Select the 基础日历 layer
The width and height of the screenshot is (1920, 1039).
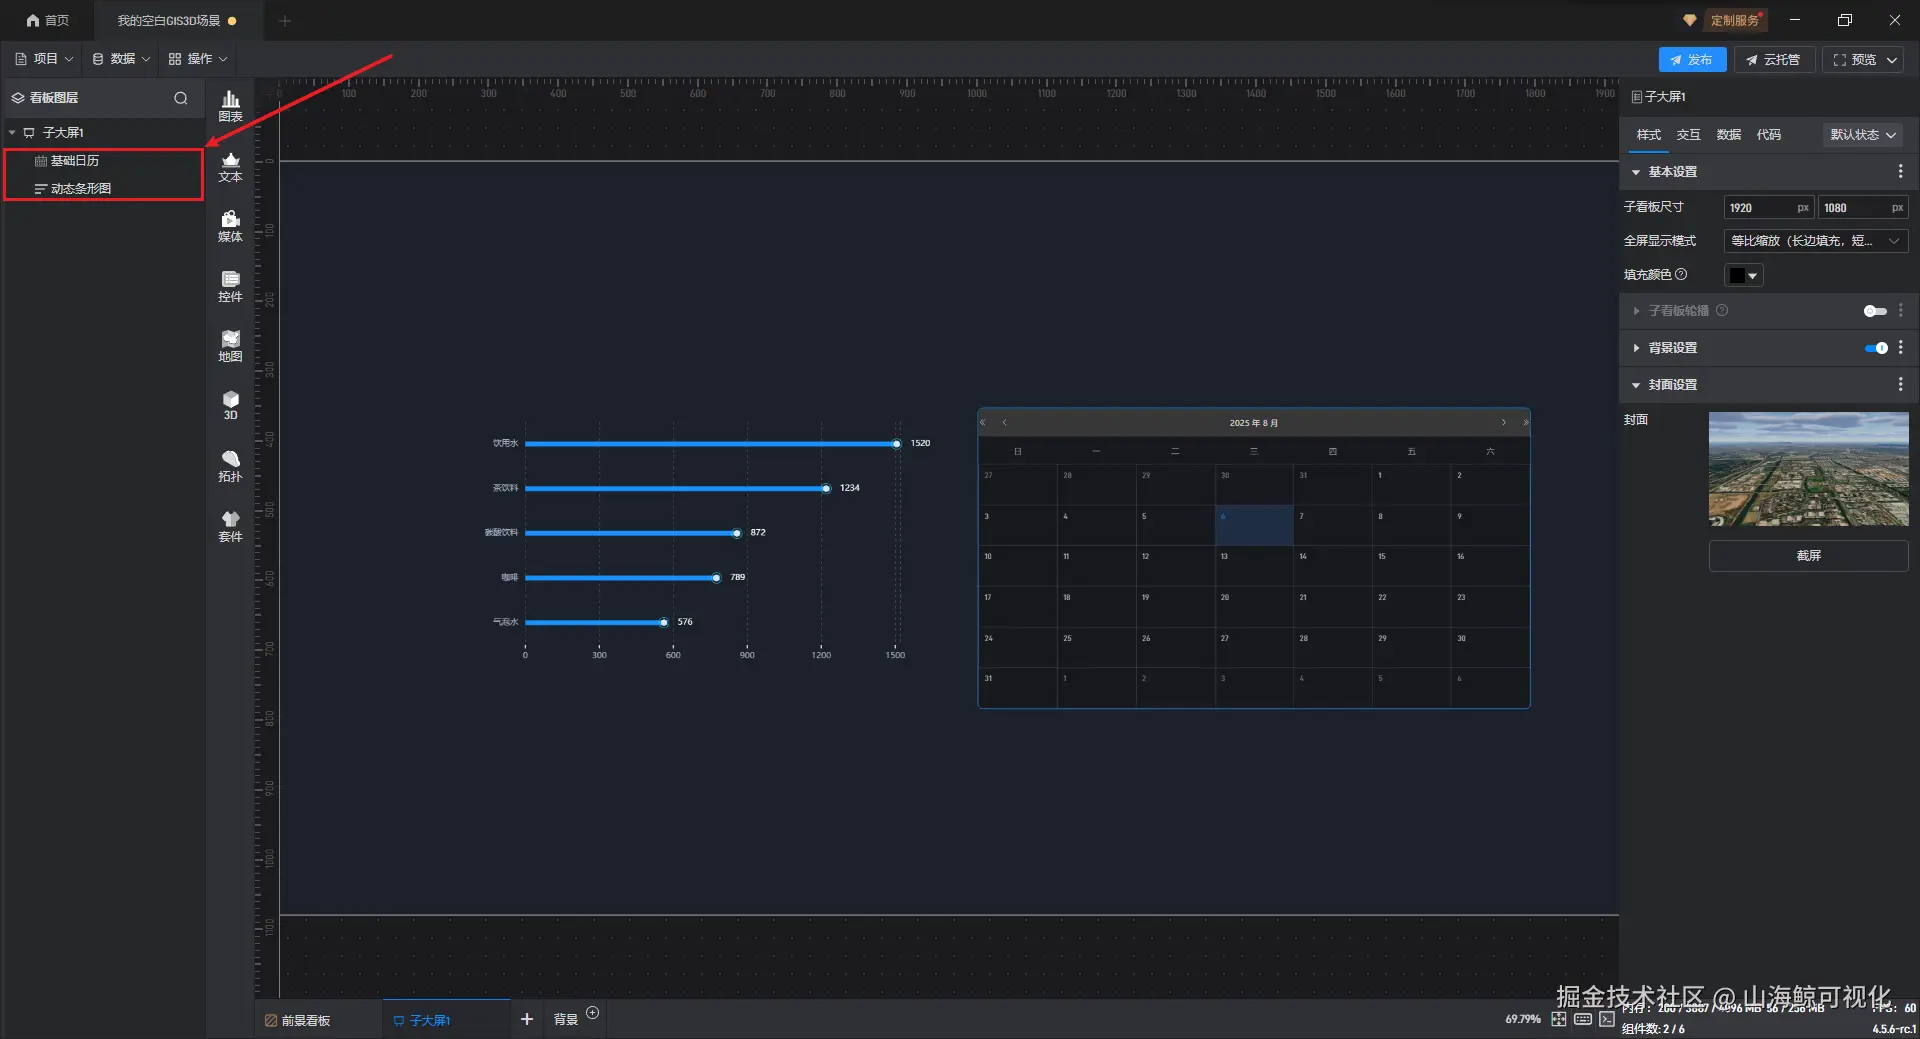tap(104, 161)
